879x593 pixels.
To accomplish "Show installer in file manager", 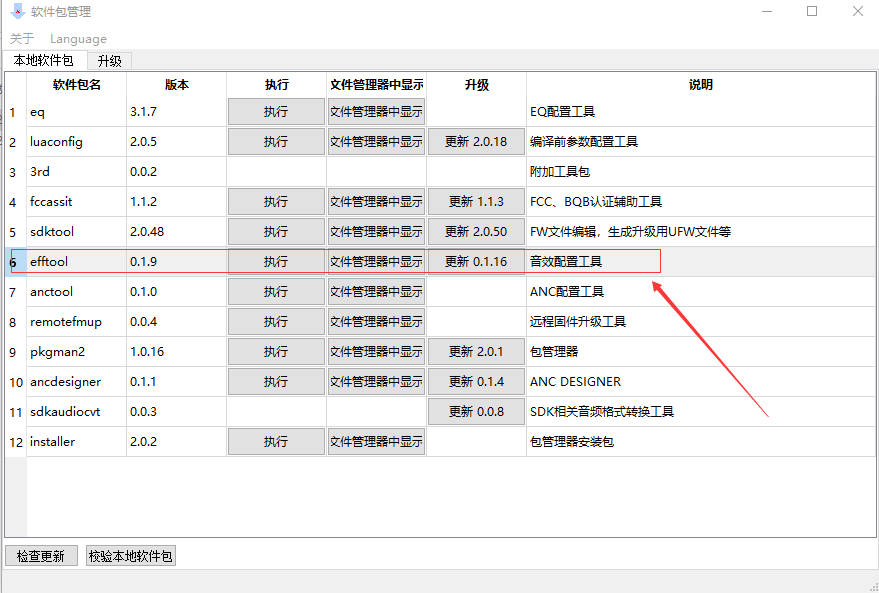I will point(376,442).
